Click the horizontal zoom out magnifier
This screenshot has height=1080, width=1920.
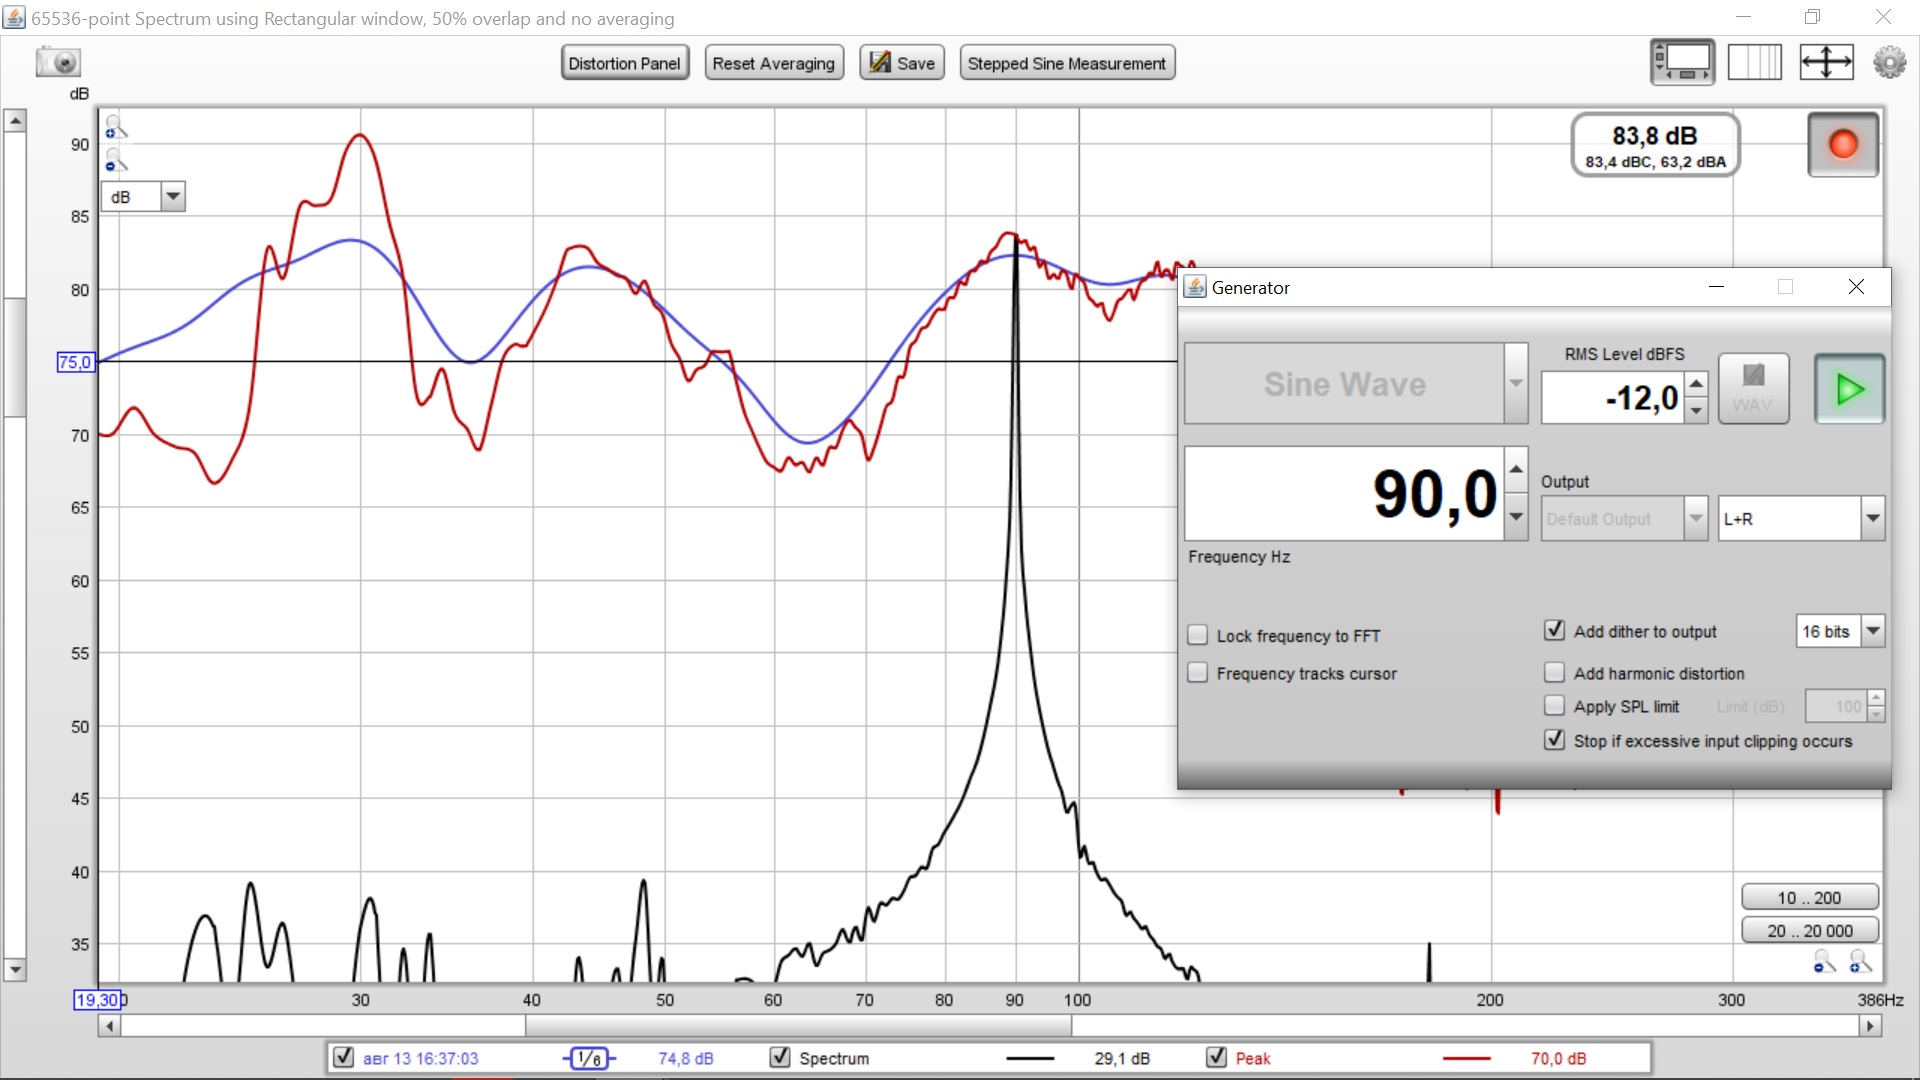tap(1824, 961)
